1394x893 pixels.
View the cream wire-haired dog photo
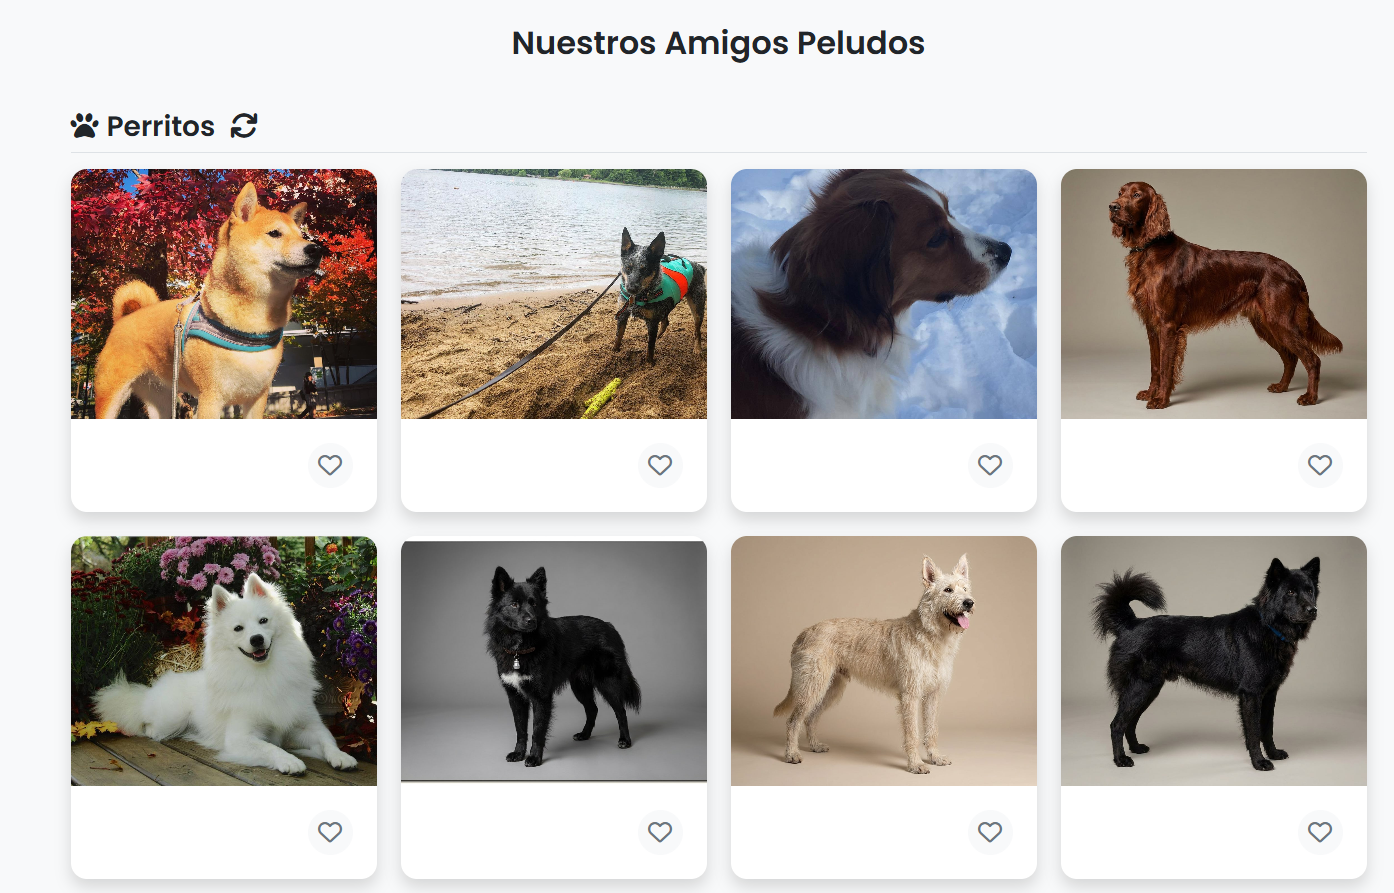pyautogui.click(x=884, y=661)
